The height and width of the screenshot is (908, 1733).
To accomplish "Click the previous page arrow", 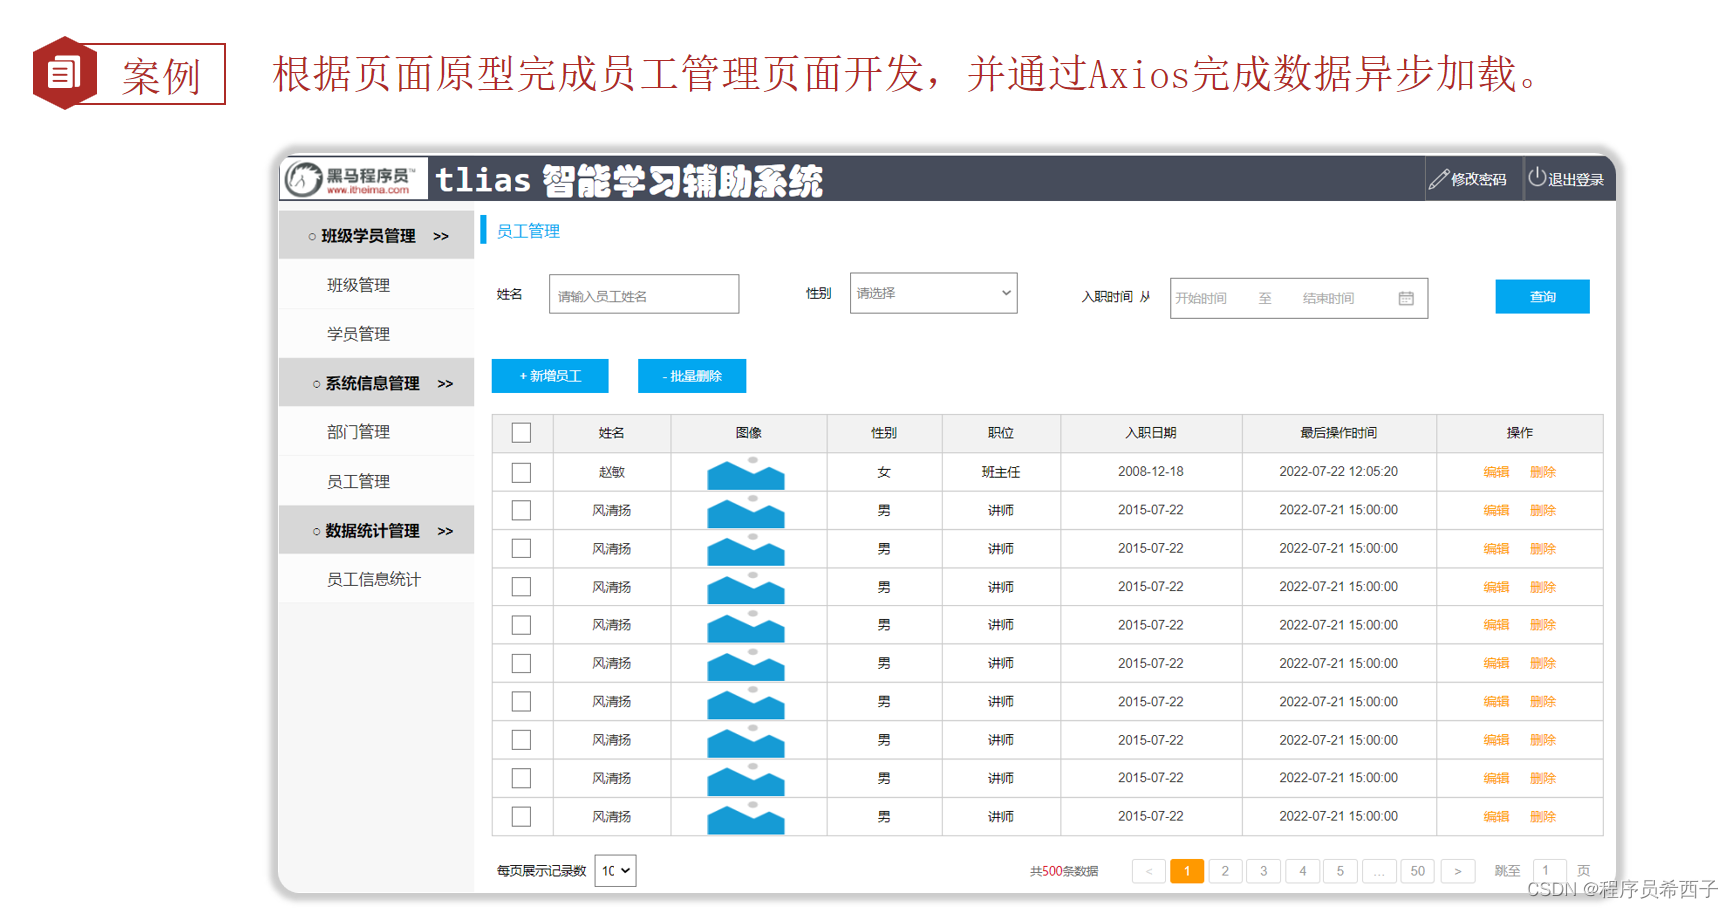I will 1149,871.
